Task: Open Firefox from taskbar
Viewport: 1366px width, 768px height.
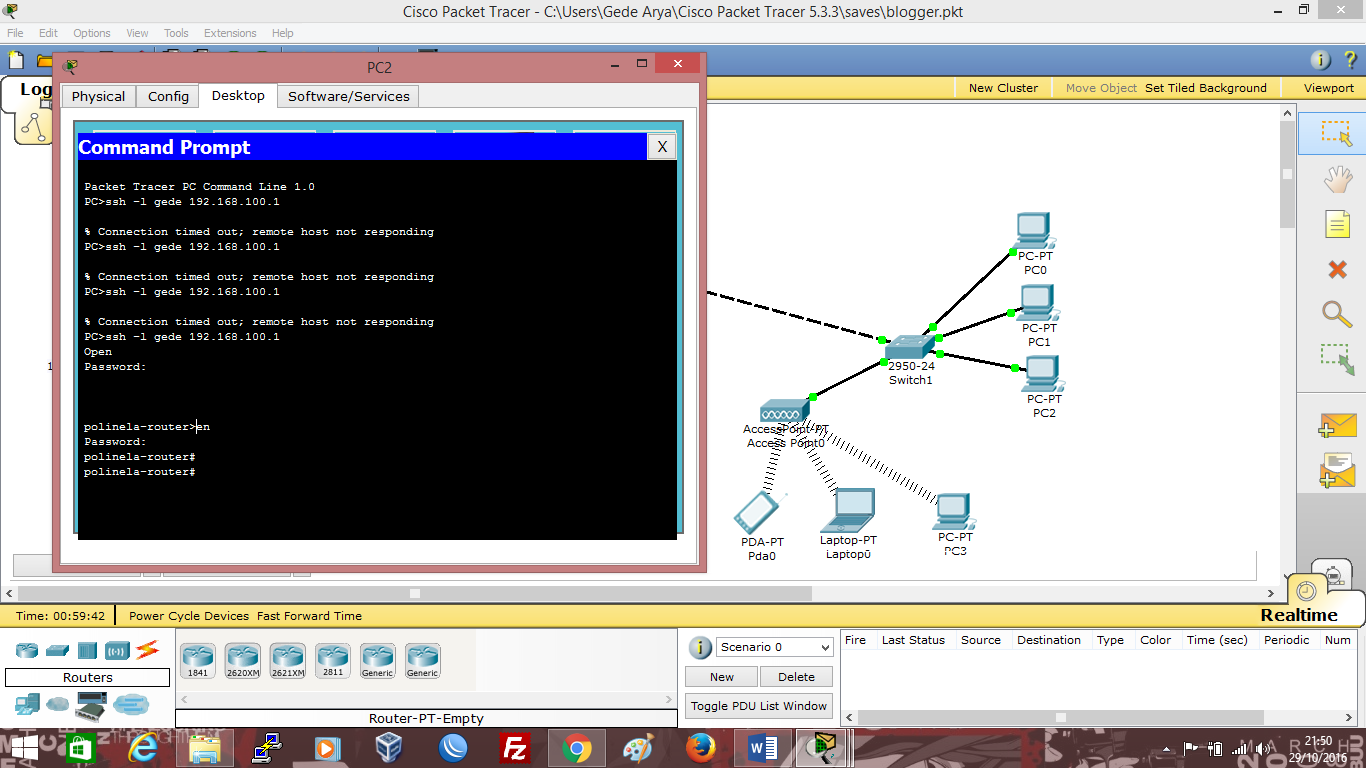Action: (700, 749)
